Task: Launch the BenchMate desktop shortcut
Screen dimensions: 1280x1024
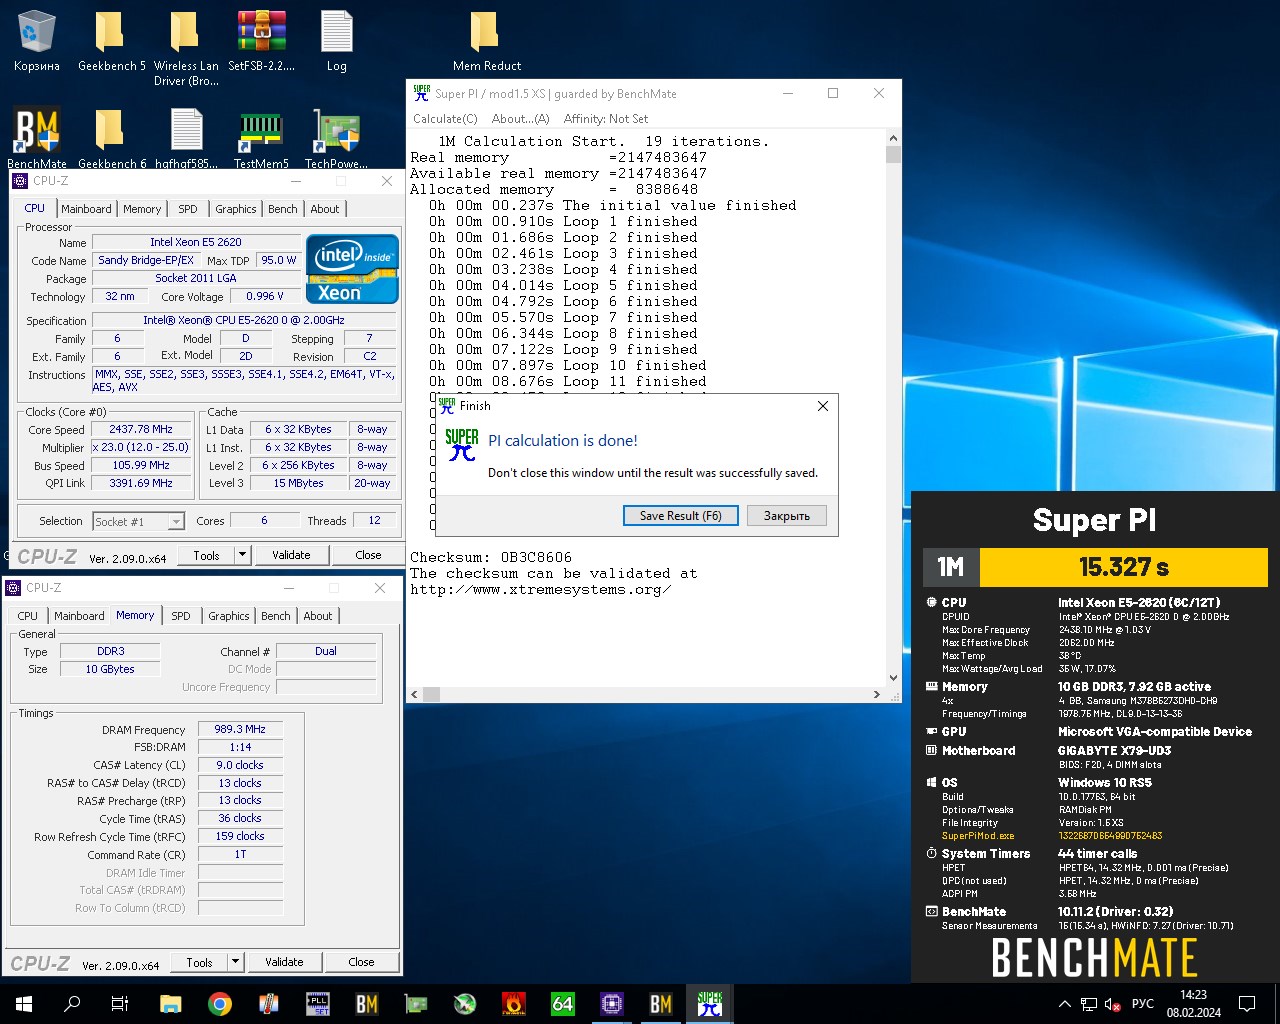Action: (37, 138)
